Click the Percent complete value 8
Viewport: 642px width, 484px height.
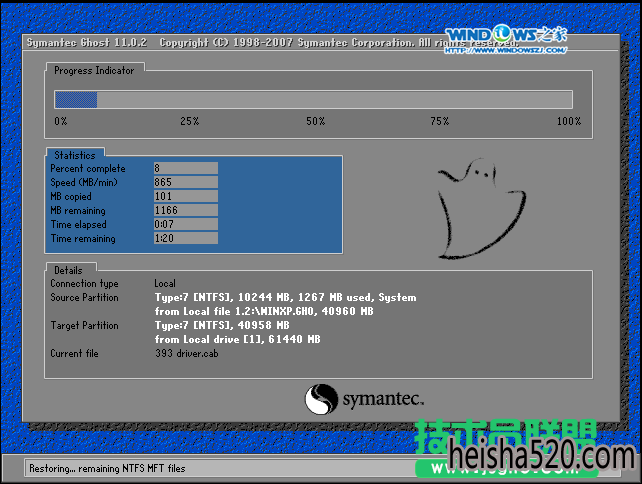point(185,168)
